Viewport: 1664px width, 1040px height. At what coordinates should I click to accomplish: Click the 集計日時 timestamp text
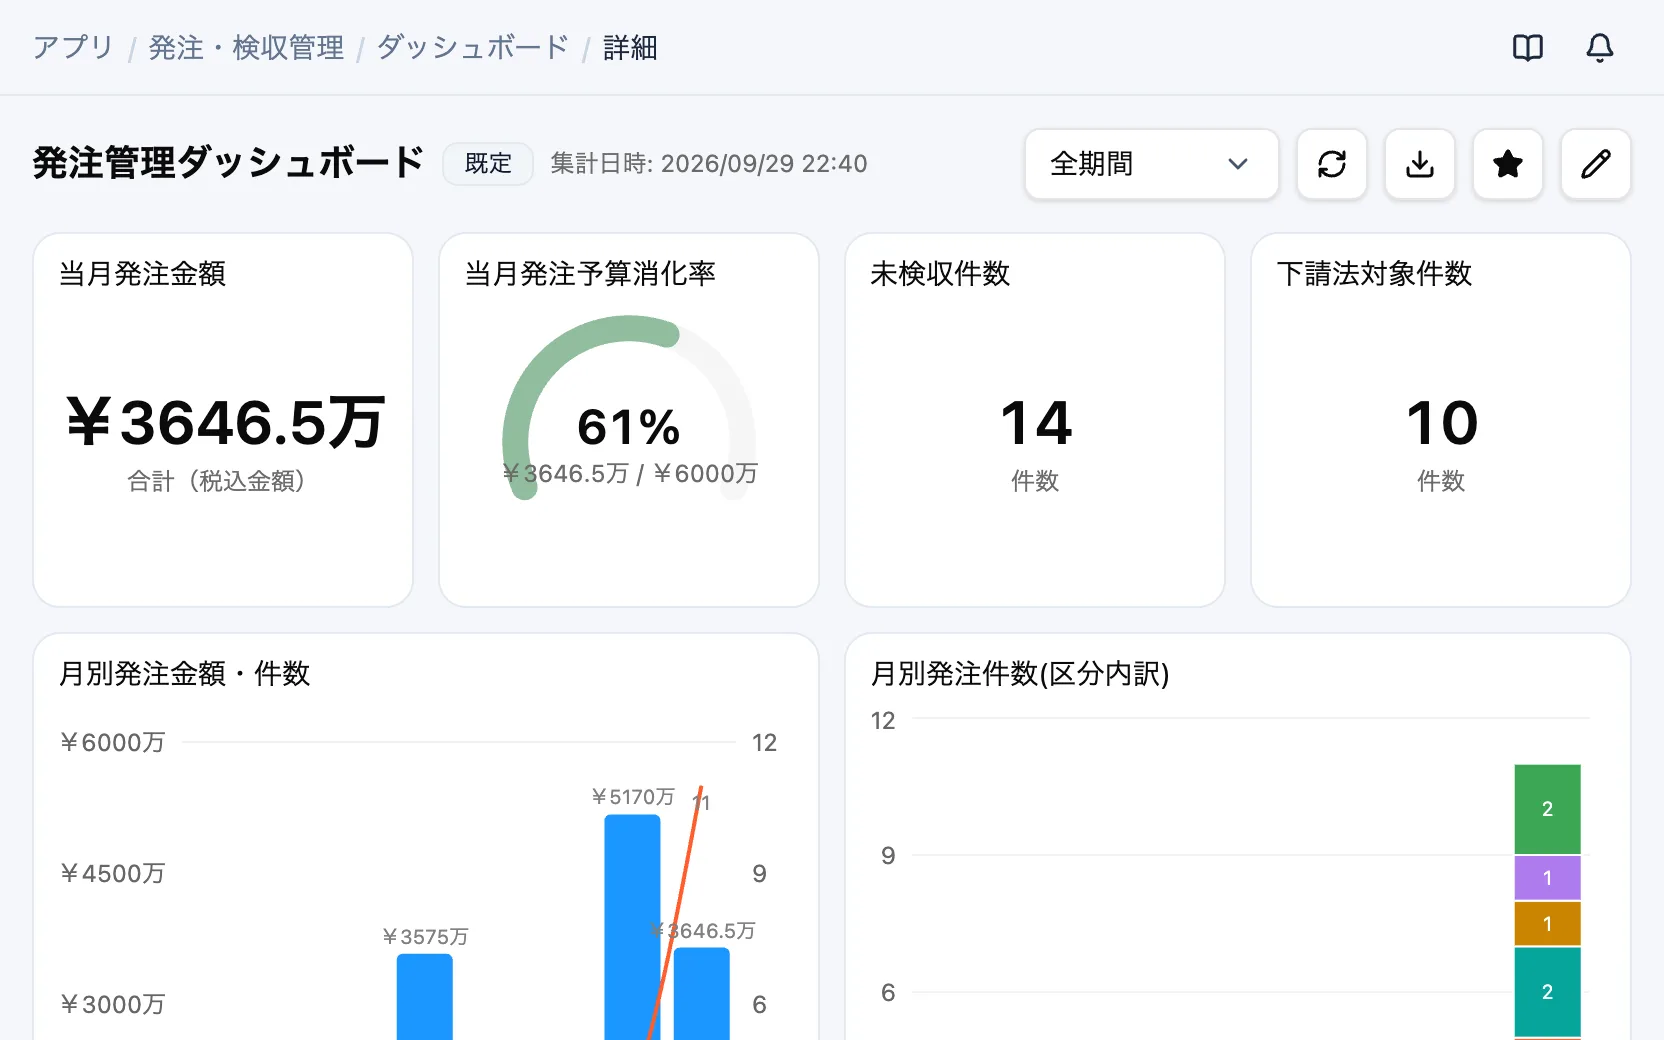click(x=709, y=164)
